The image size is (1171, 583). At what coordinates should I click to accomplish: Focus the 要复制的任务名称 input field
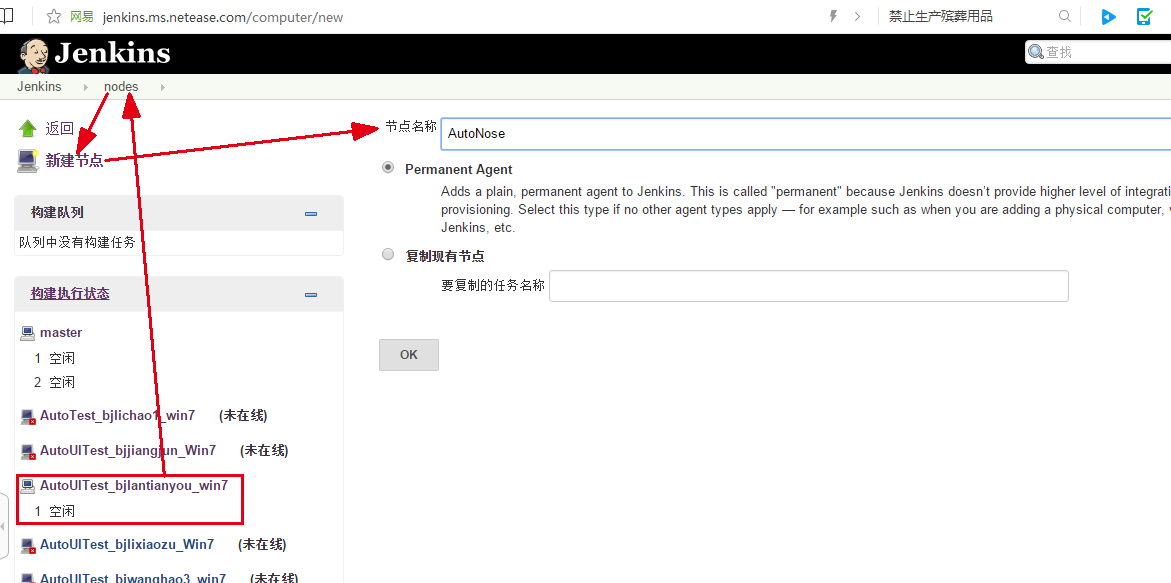[809, 286]
